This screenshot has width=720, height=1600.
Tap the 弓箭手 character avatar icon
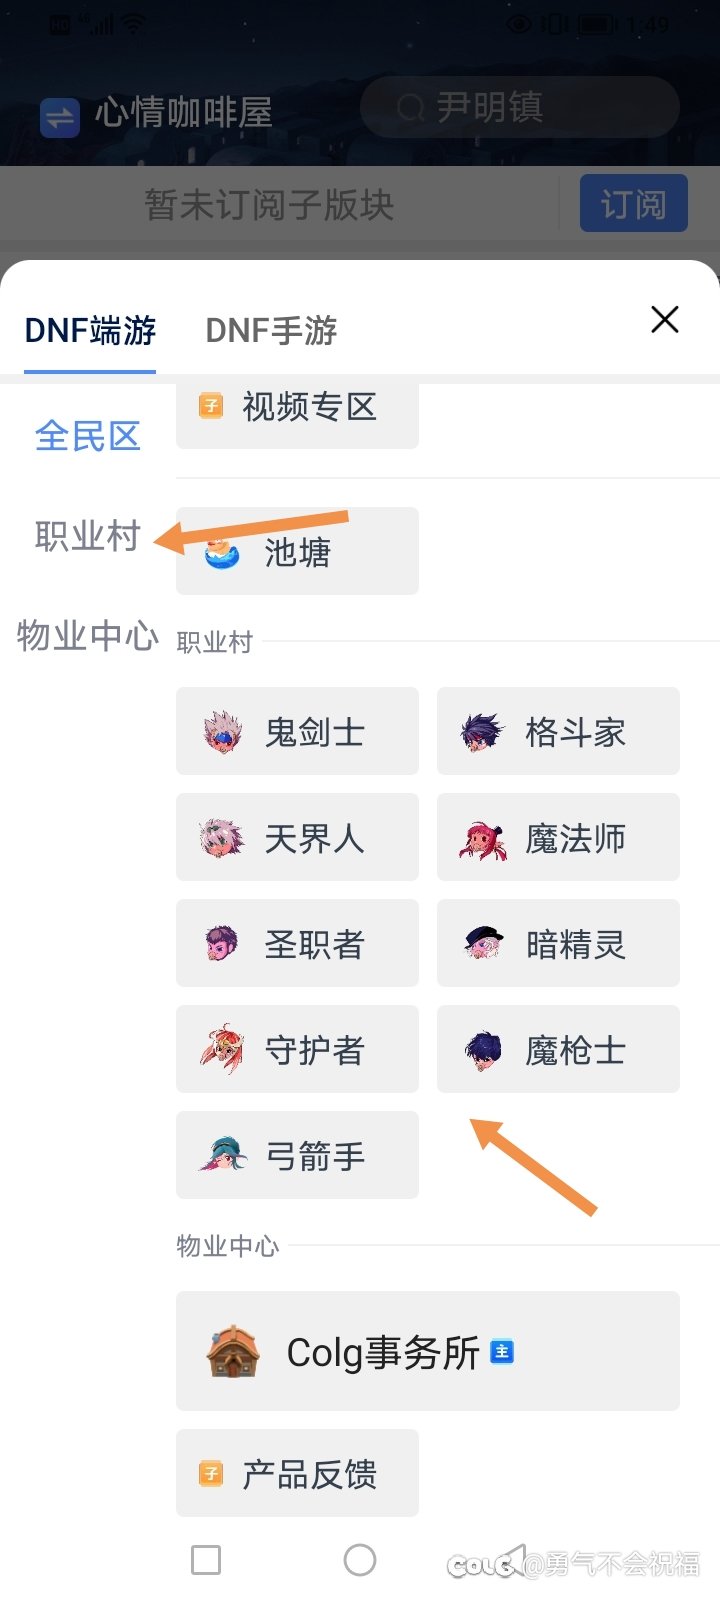pyautogui.click(x=222, y=1156)
